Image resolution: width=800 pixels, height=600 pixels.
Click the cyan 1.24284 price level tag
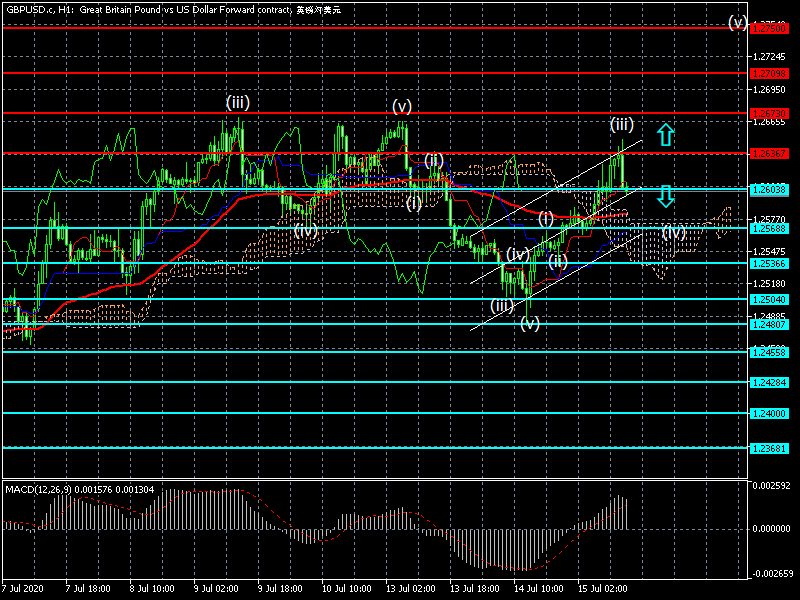tap(769, 382)
